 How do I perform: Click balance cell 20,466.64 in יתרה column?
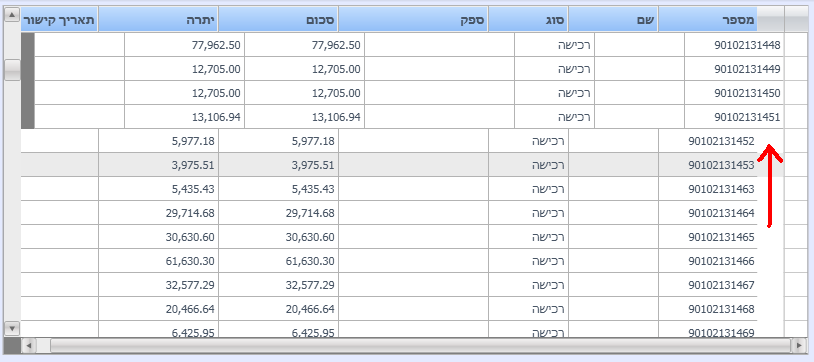158,310
